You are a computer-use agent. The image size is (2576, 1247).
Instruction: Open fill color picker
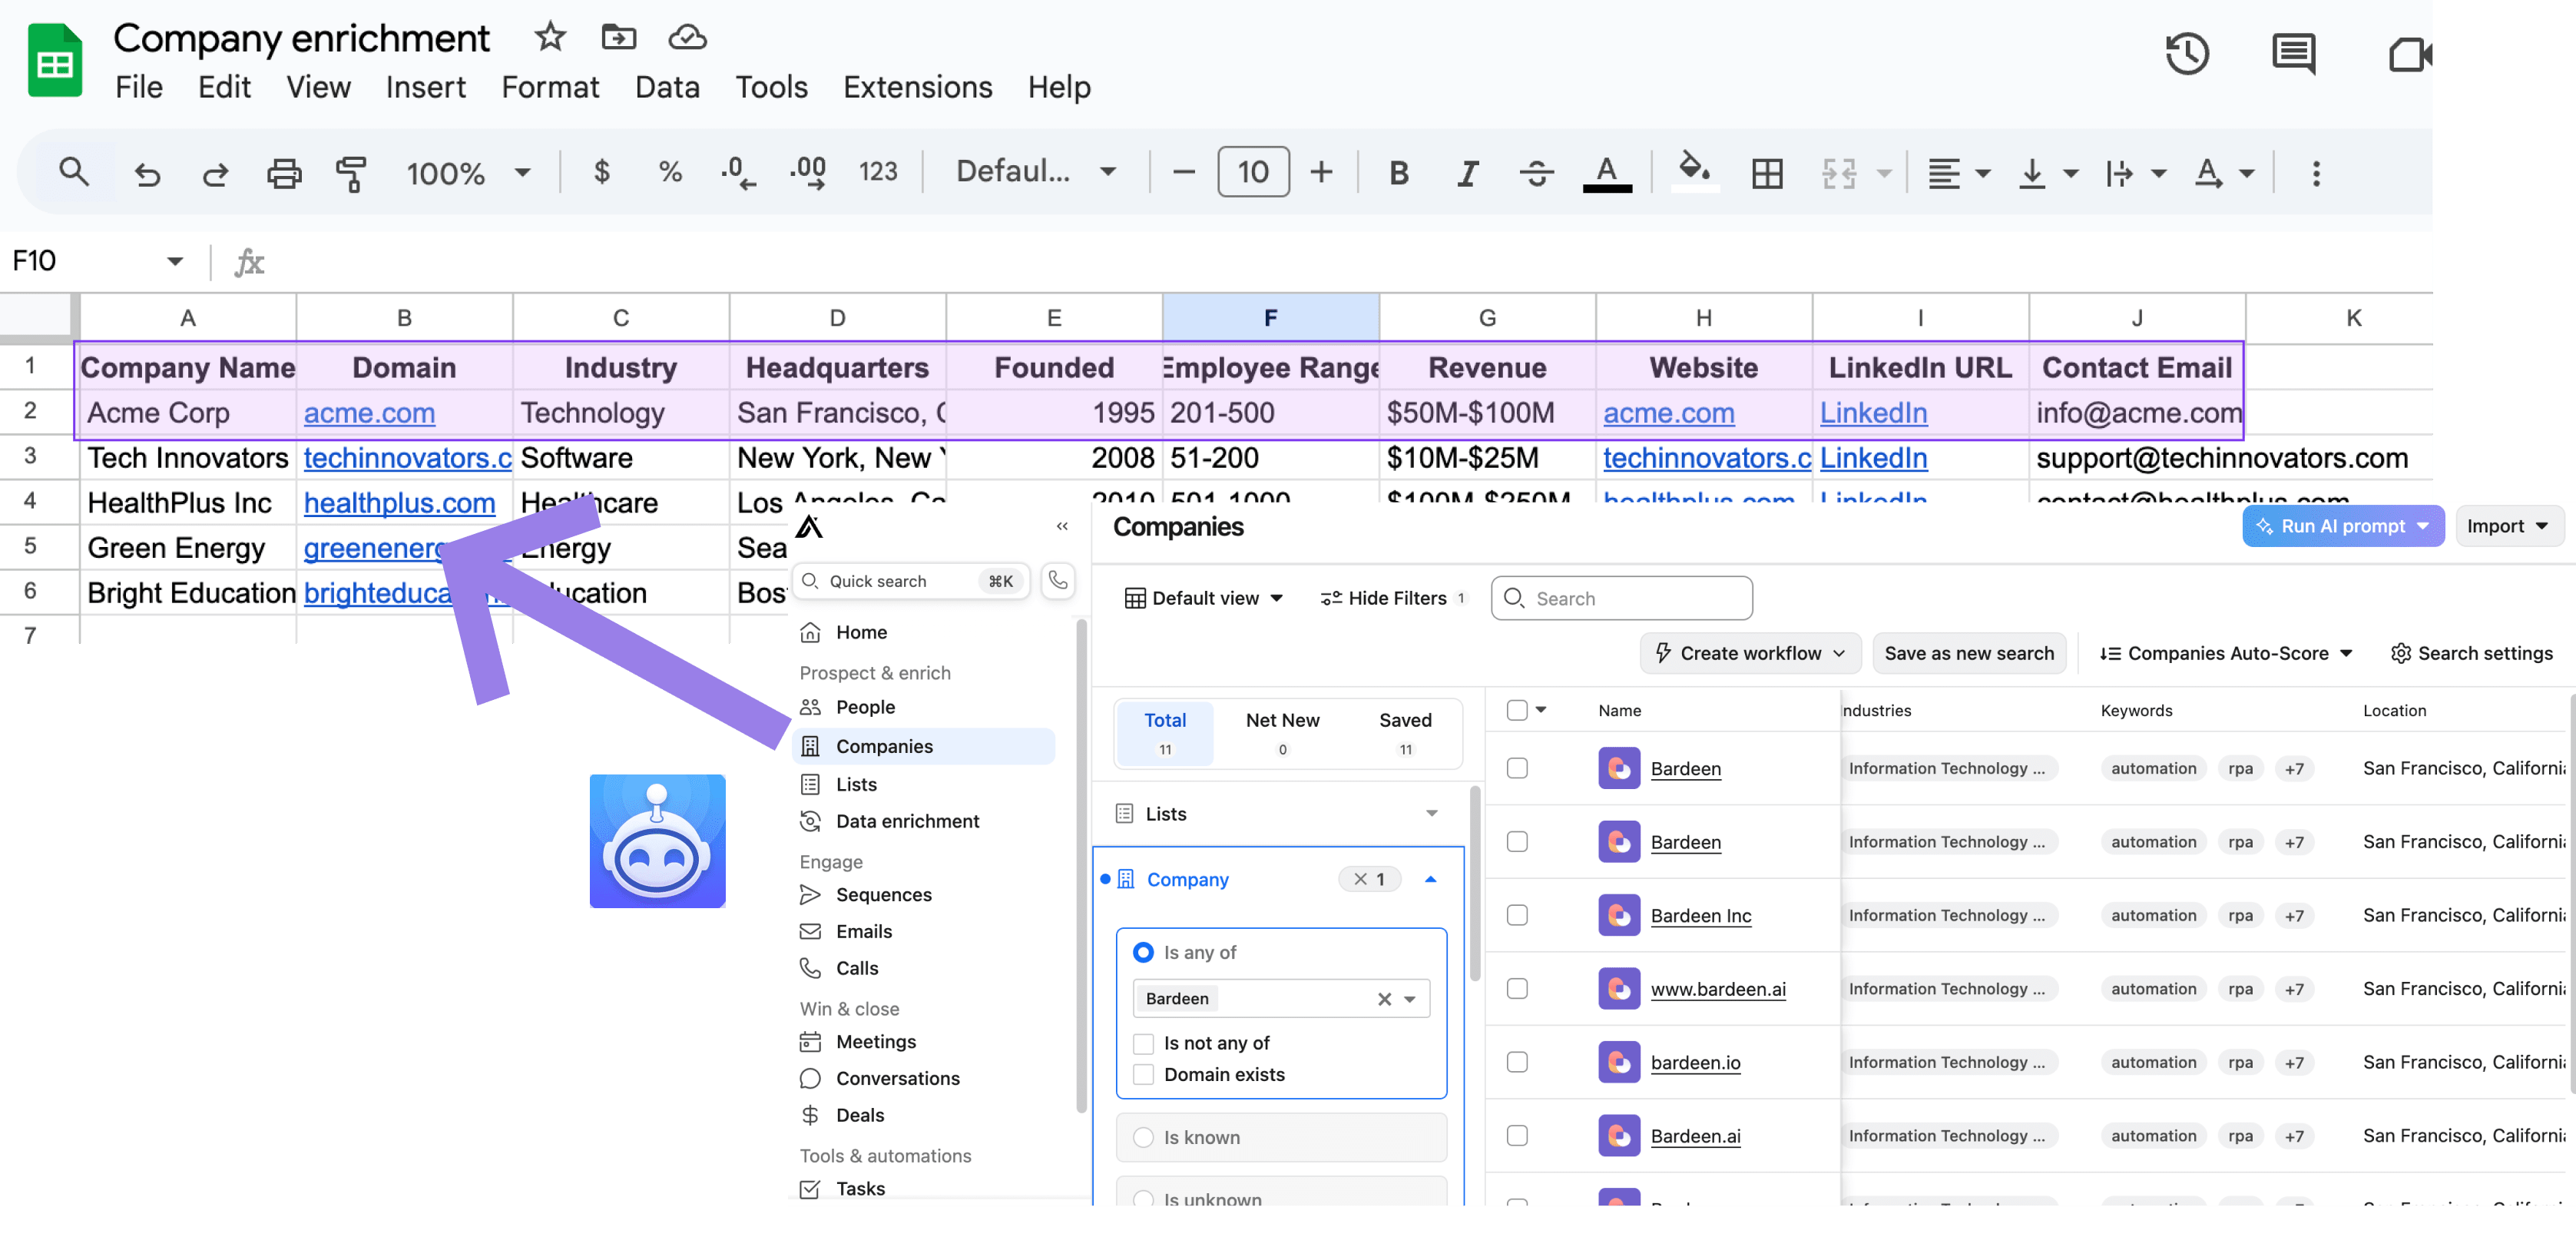point(1694,172)
